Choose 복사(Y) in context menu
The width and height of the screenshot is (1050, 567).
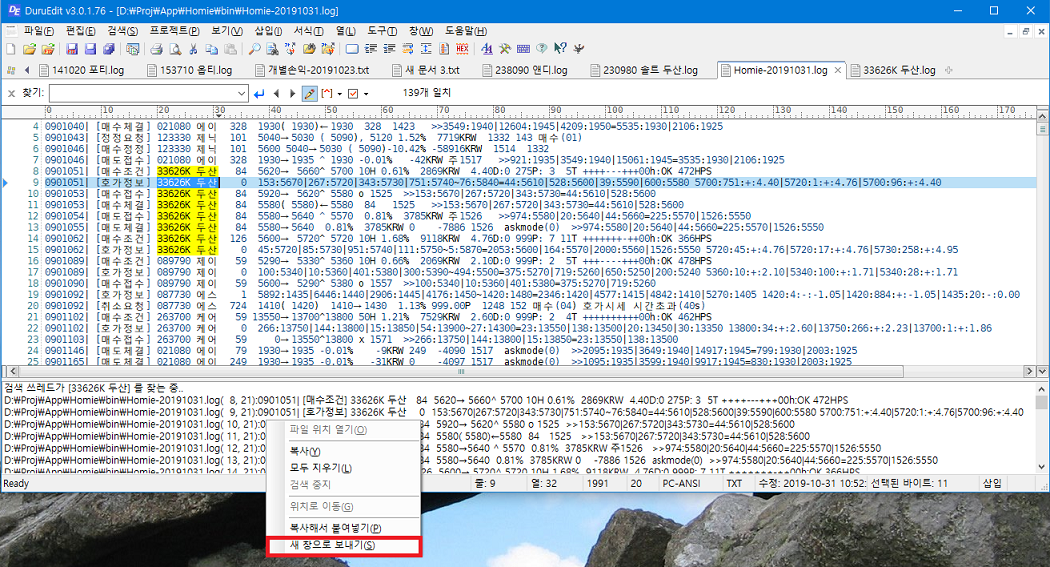[x=344, y=451]
